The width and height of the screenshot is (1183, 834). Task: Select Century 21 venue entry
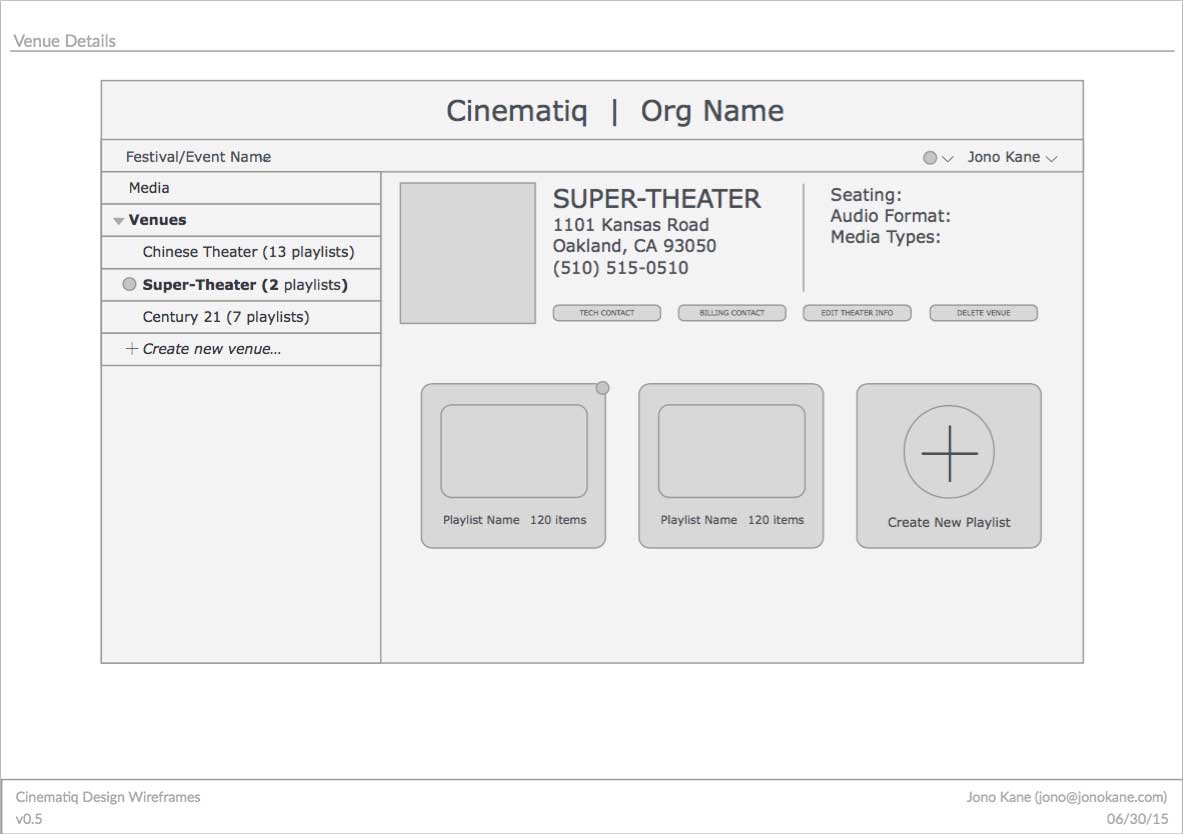[226, 317]
